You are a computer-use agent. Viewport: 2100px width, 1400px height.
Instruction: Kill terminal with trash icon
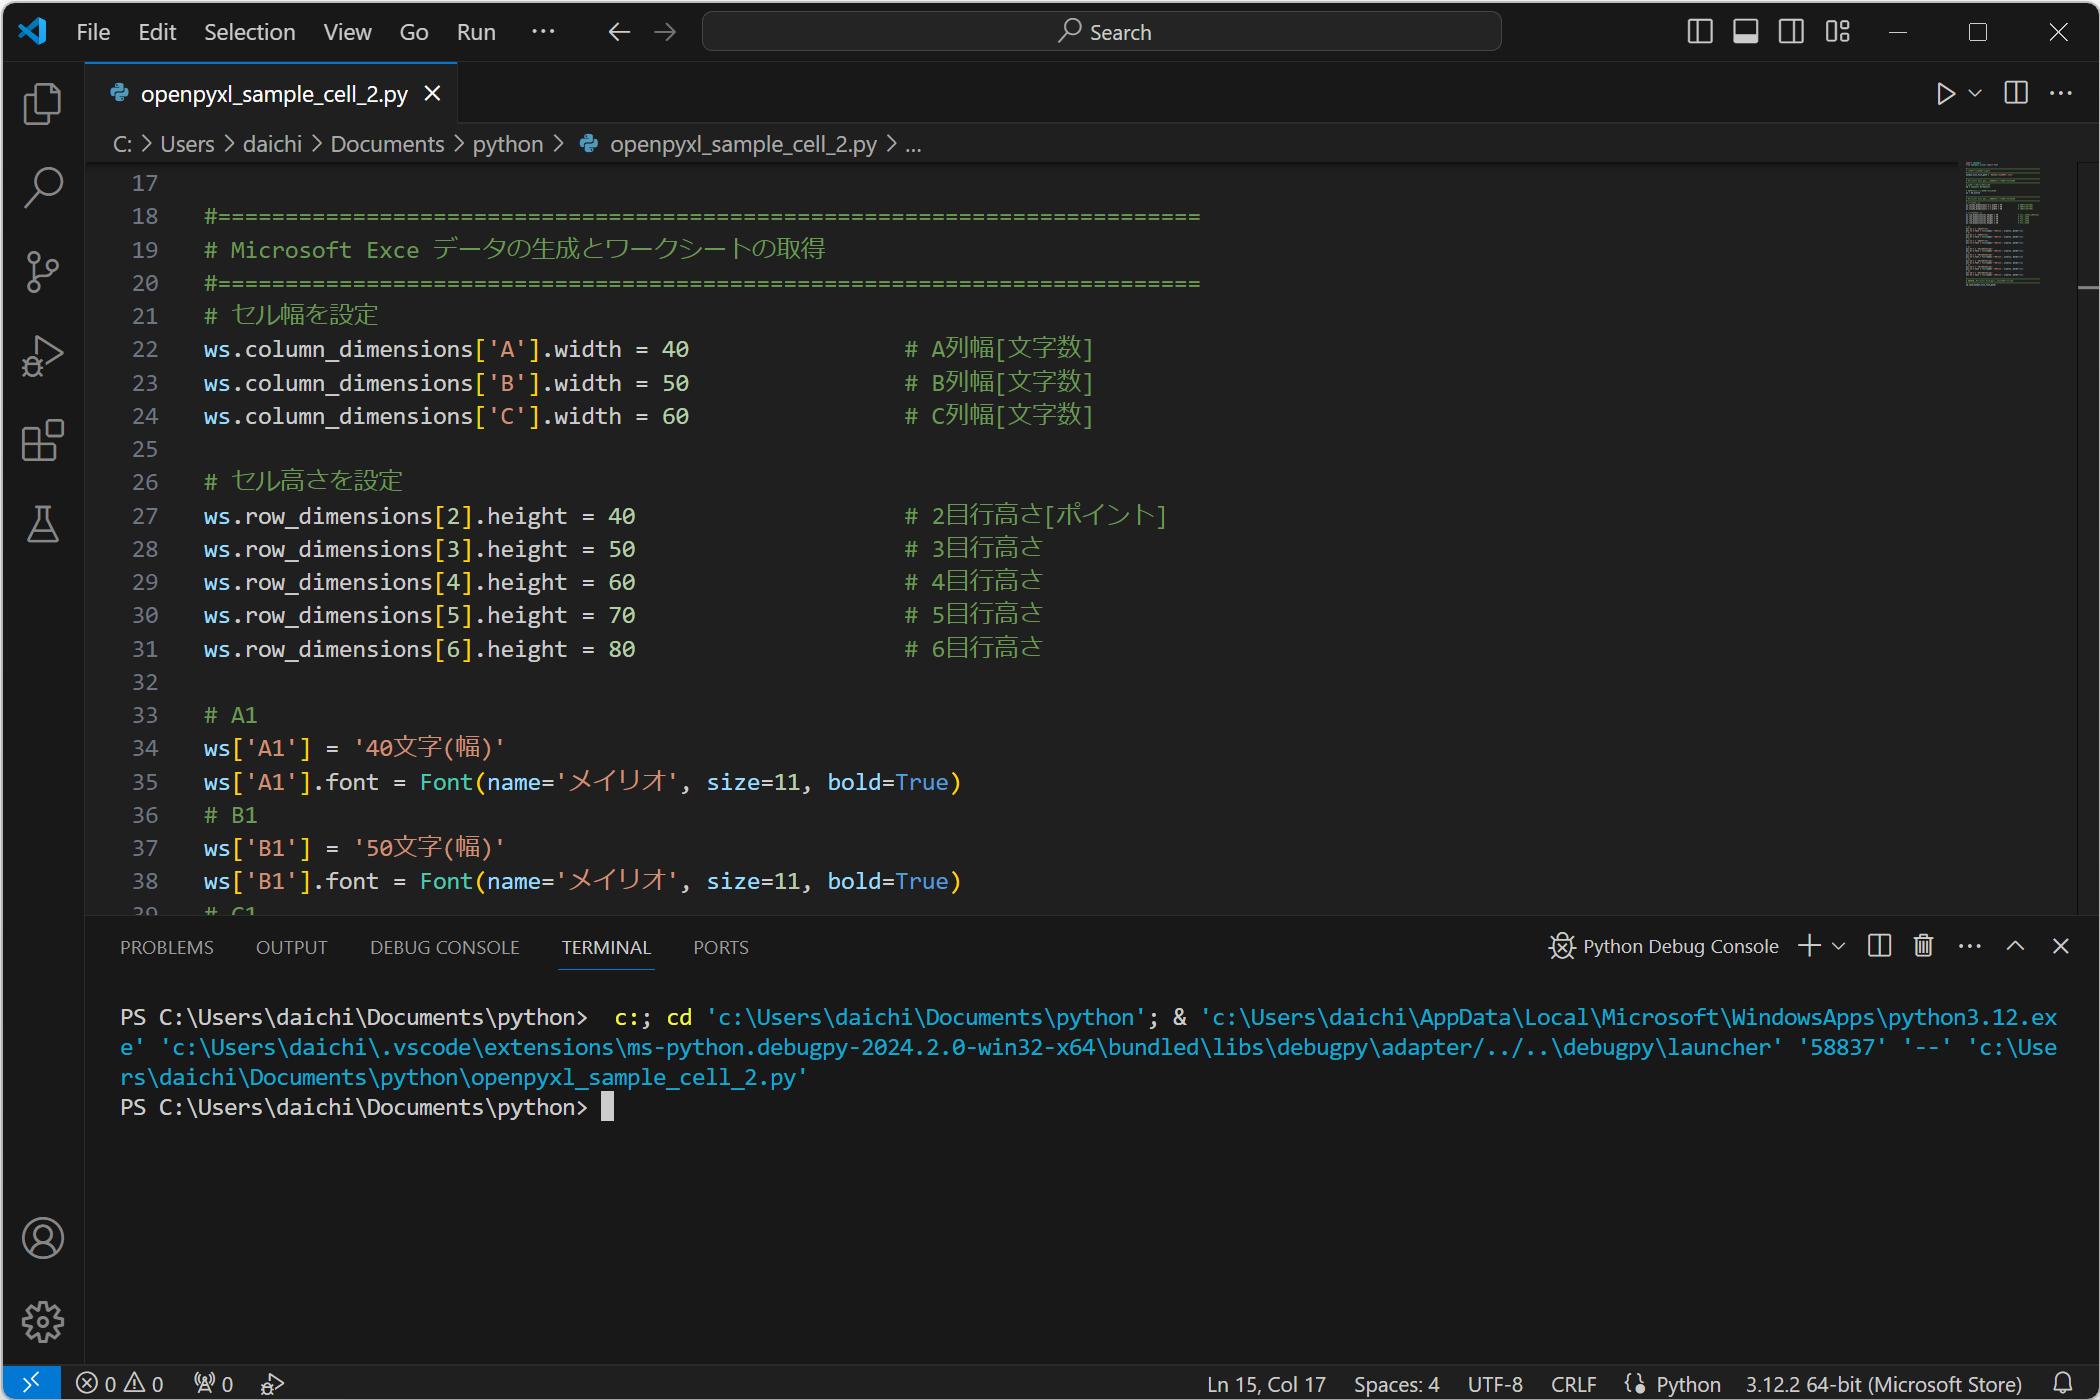pyautogui.click(x=1923, y=946)
